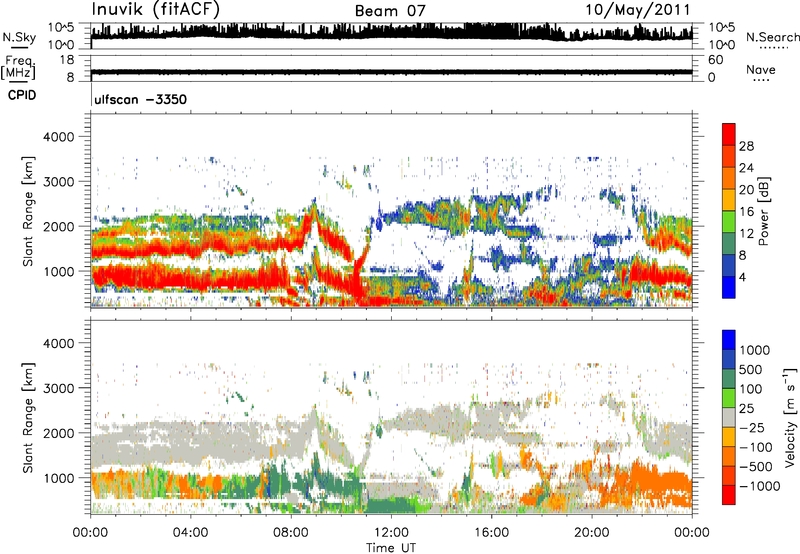
Task: Click the 04:00 time tick label
Action: (191, 533)
